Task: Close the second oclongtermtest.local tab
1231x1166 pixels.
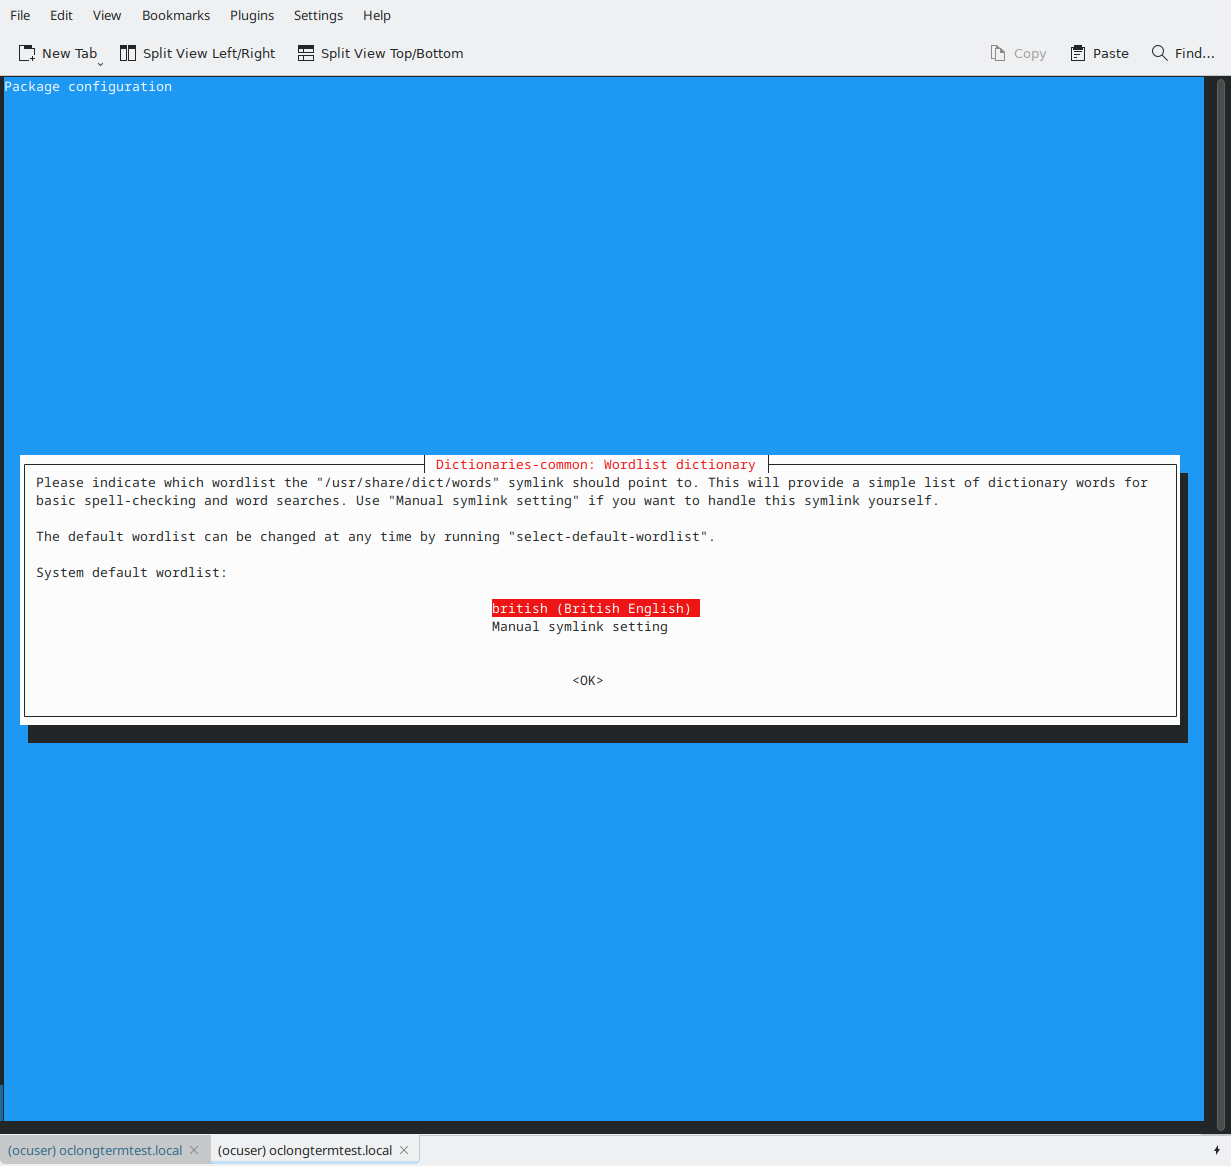Action: pyautogui.click(x=404, y=1150)
